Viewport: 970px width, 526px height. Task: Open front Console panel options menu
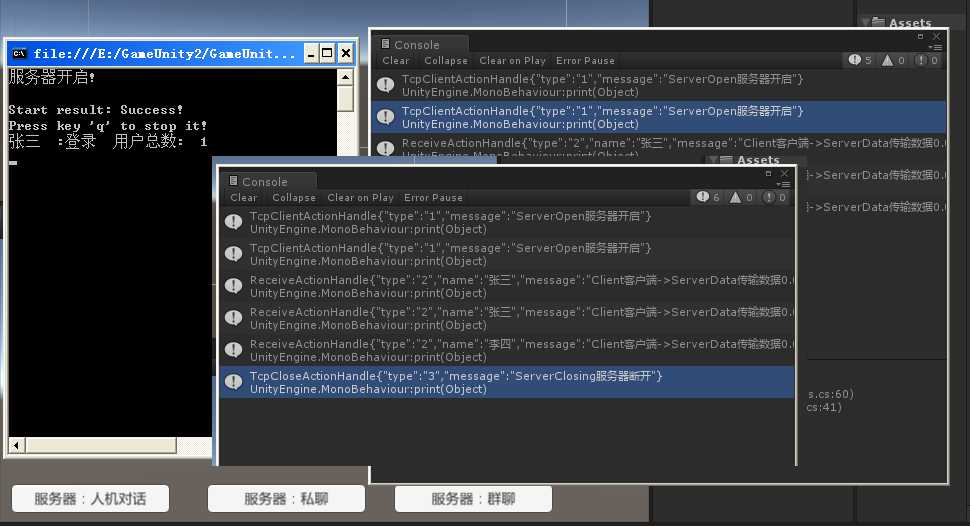[783, 184]
